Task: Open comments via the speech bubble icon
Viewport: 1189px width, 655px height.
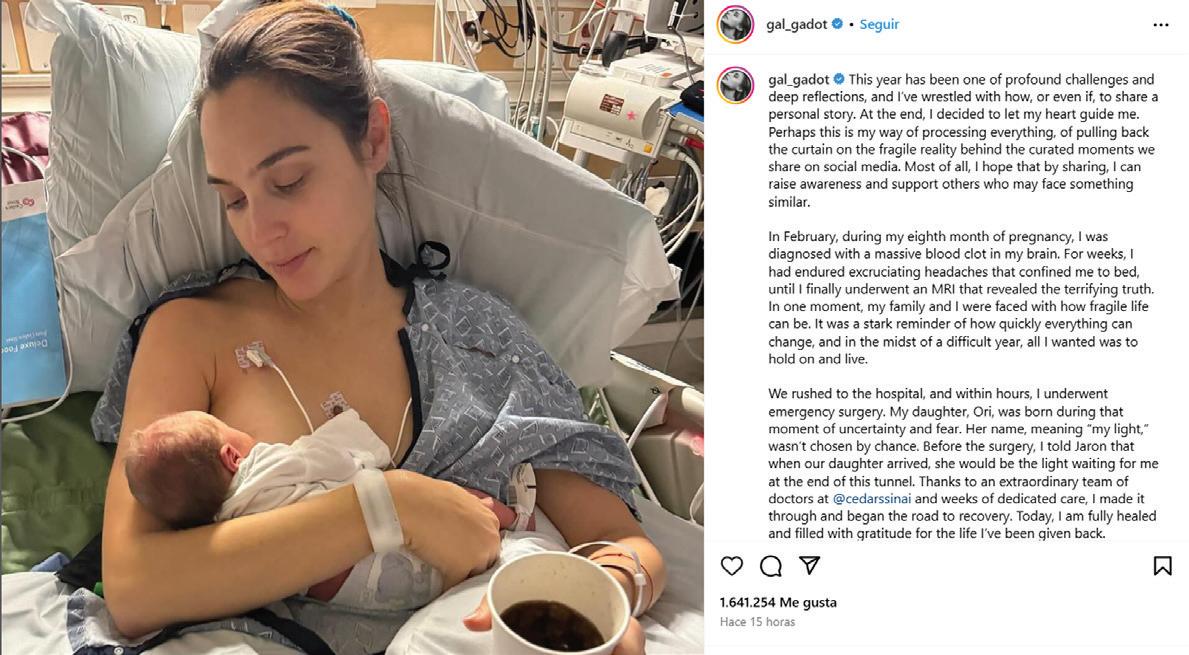Action: (x=771, y=566)
